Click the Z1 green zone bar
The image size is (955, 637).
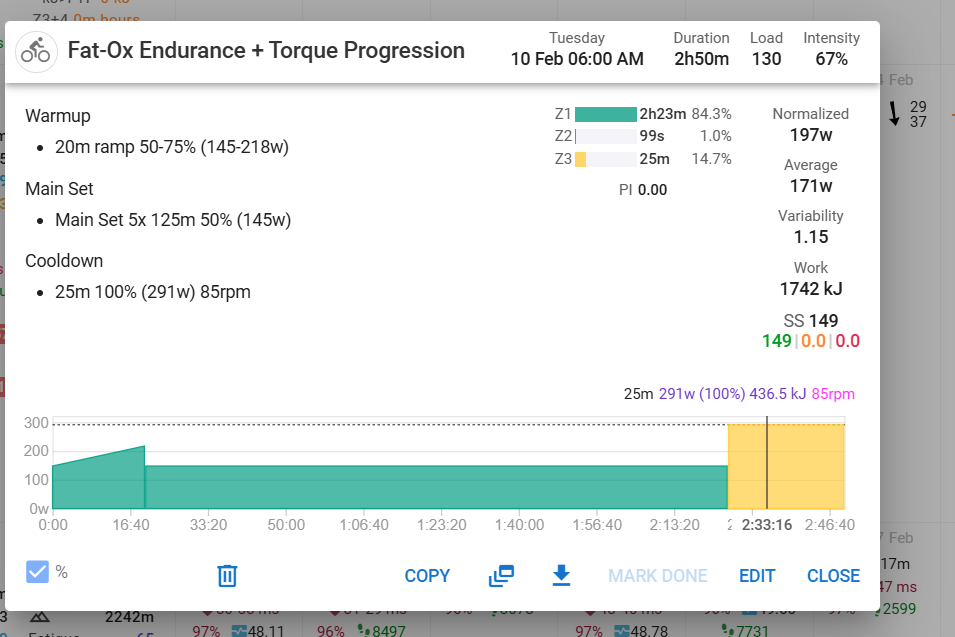point(606,114)
